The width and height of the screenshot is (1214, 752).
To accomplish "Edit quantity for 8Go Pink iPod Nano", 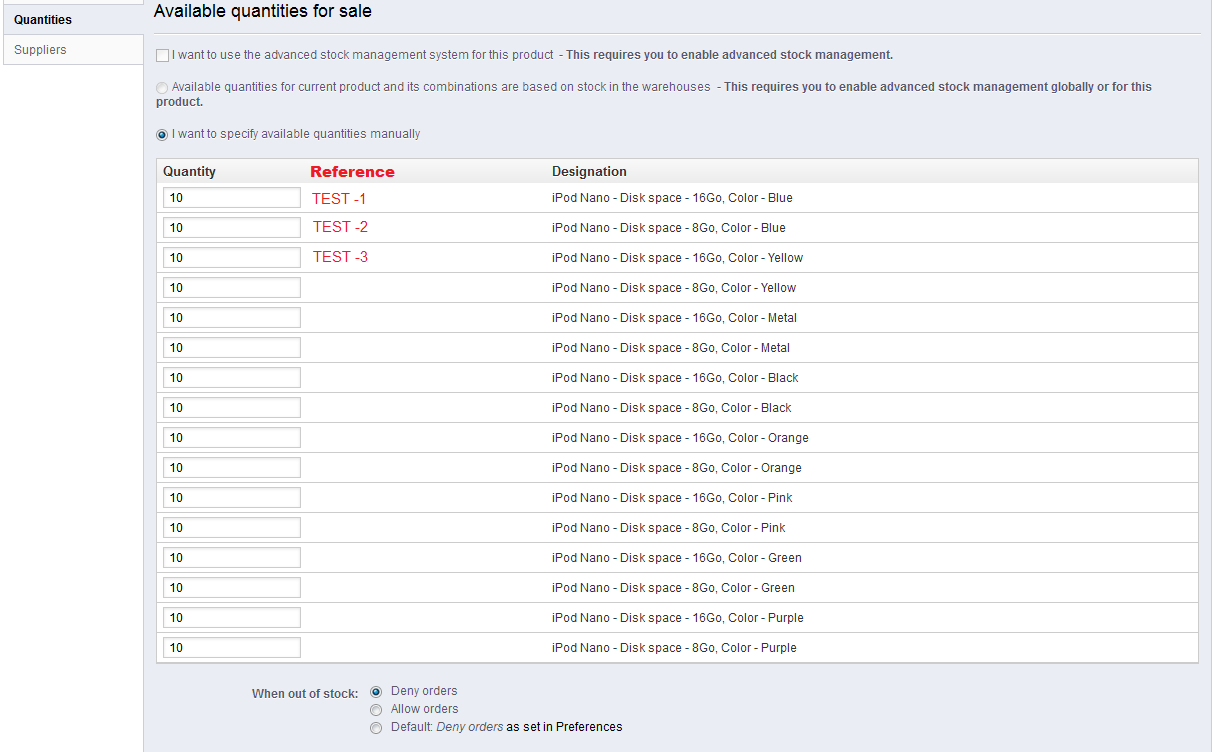I will pyautogui.click(x=232, y=528).
